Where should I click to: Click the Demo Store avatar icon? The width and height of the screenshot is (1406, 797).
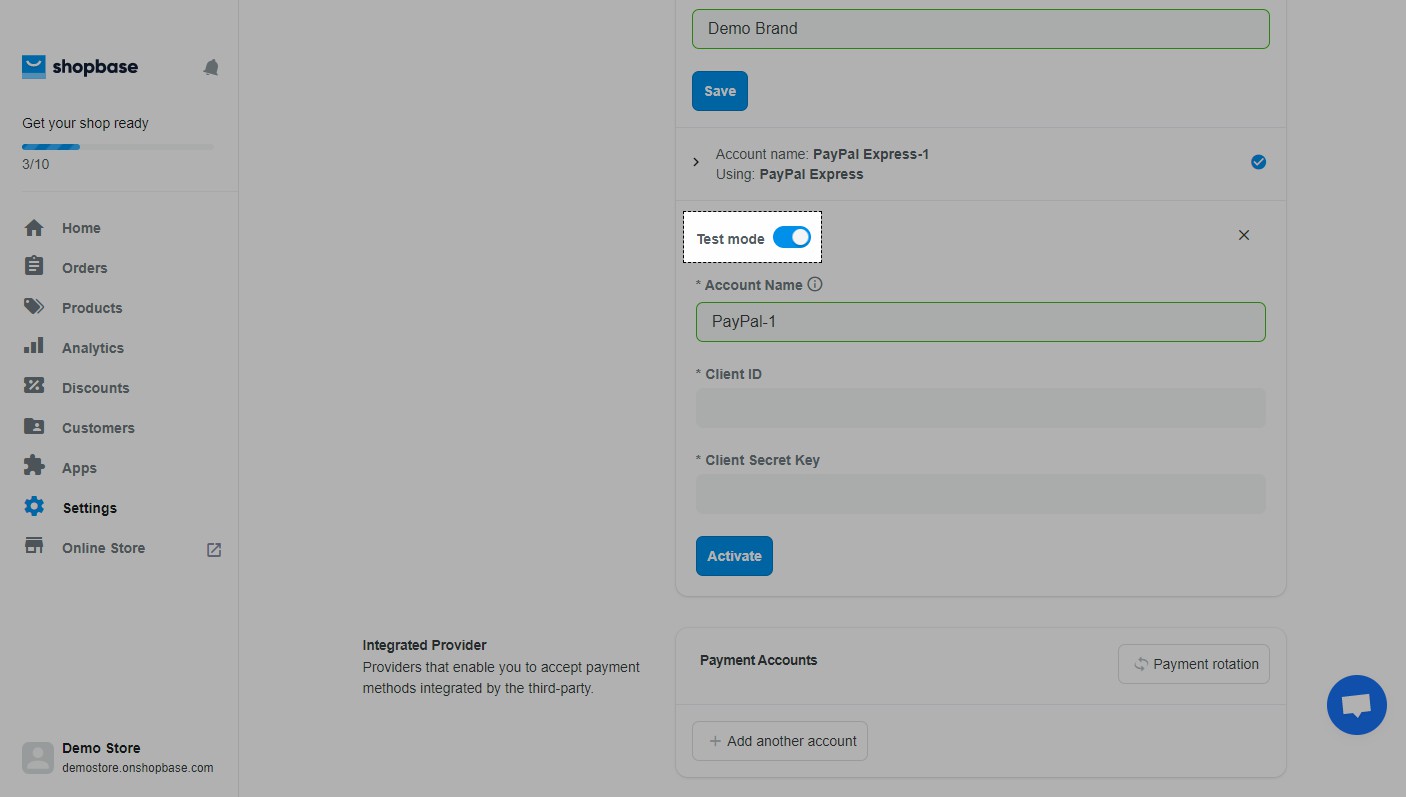click(38, 758)
